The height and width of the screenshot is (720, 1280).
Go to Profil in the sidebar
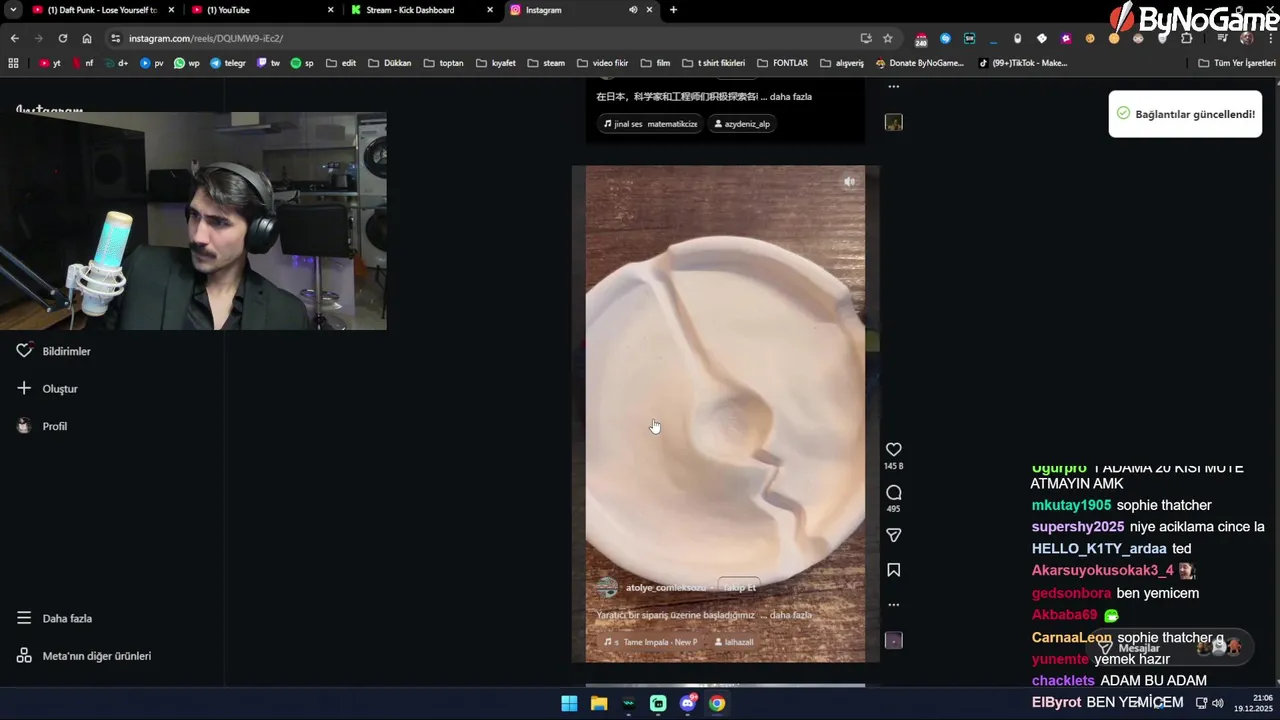(42, 426)
